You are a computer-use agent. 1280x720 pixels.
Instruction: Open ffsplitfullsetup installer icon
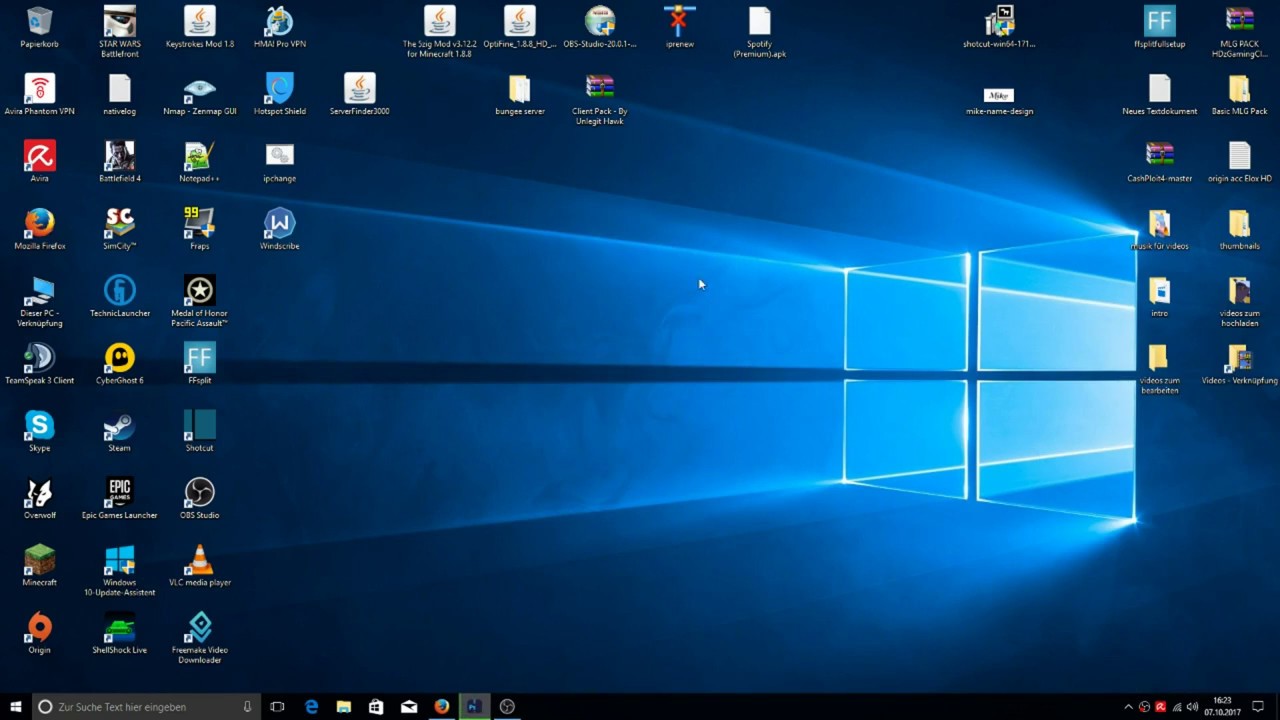pos(1160,22)
